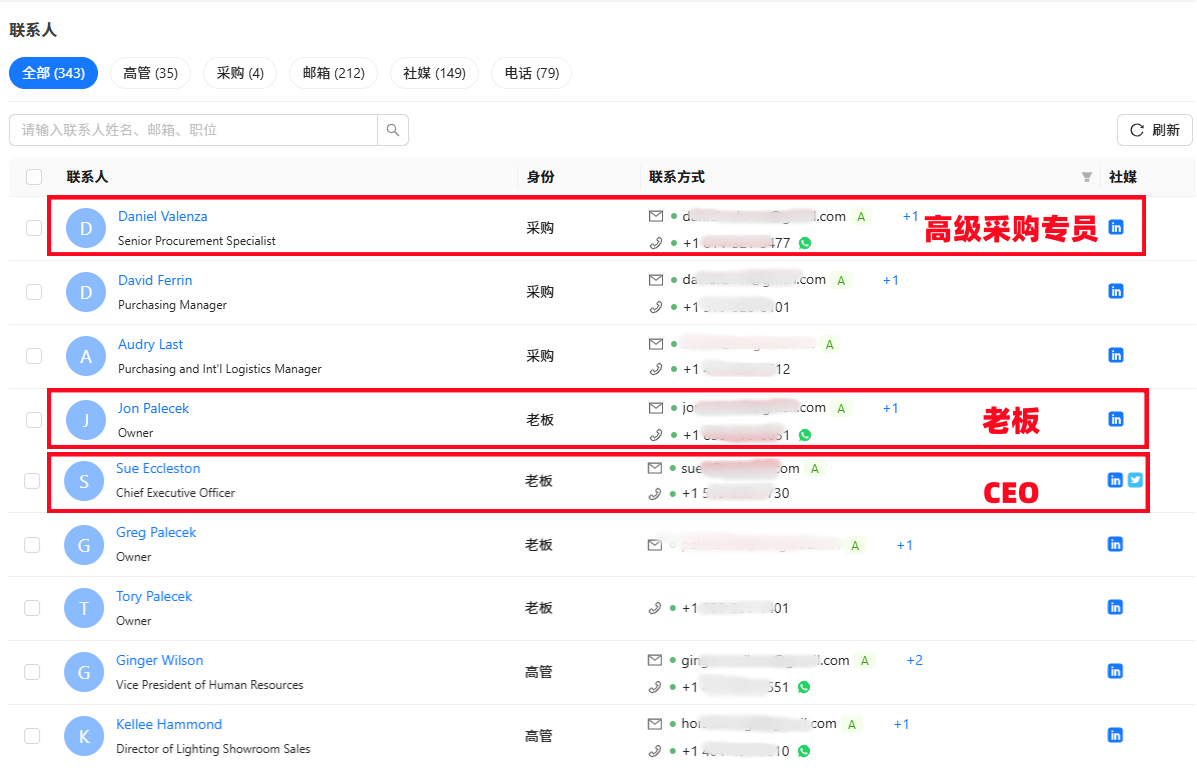This screenshot has height=768, width=1197.
Task: Open Tory Palecek's contact name link
Action: [154, 596]
